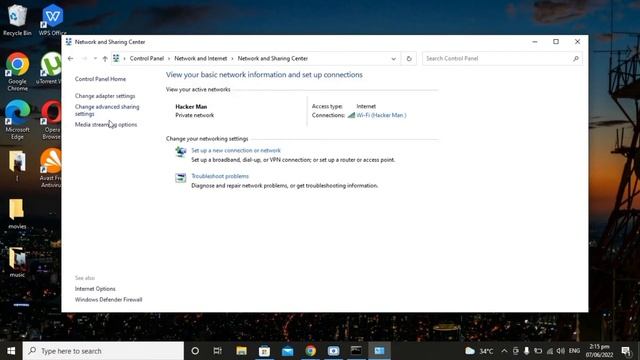Open Mail app from taskbar

coord(287,351)
